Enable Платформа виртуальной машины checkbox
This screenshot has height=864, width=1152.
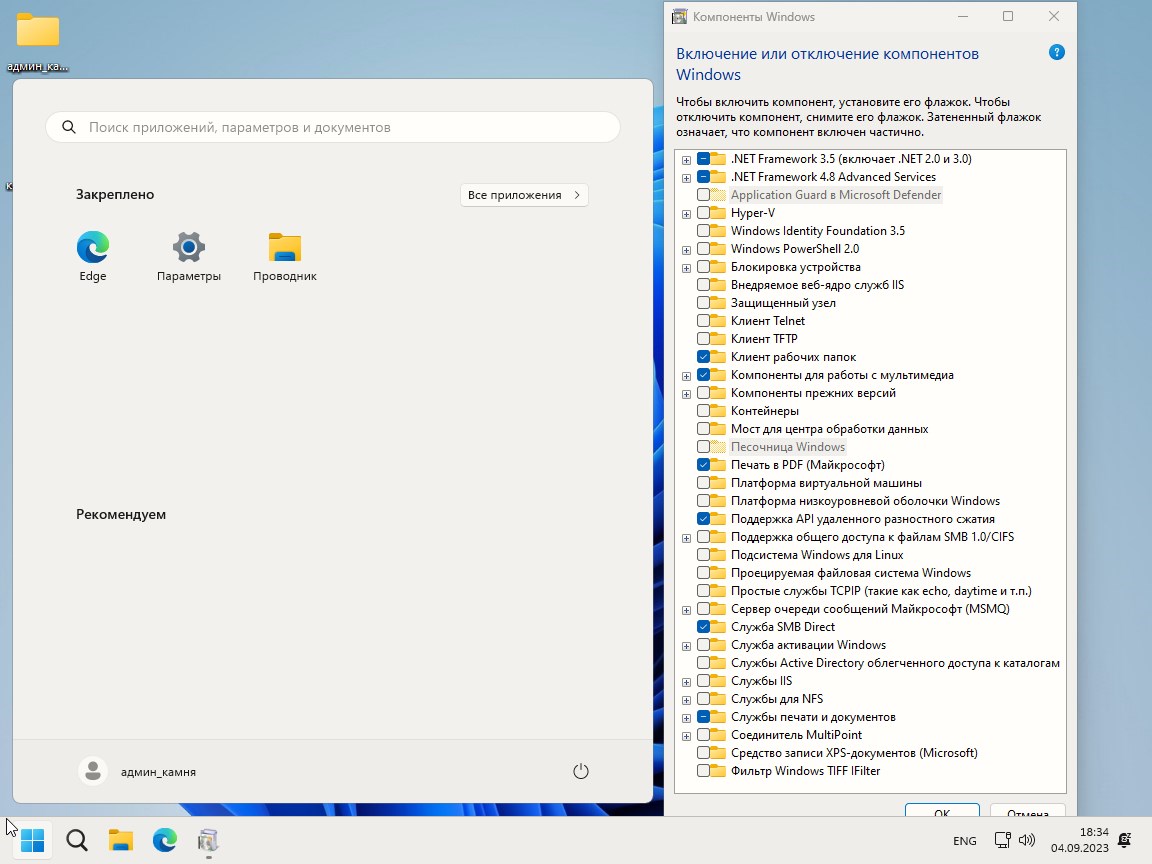(x=703, y=483)
